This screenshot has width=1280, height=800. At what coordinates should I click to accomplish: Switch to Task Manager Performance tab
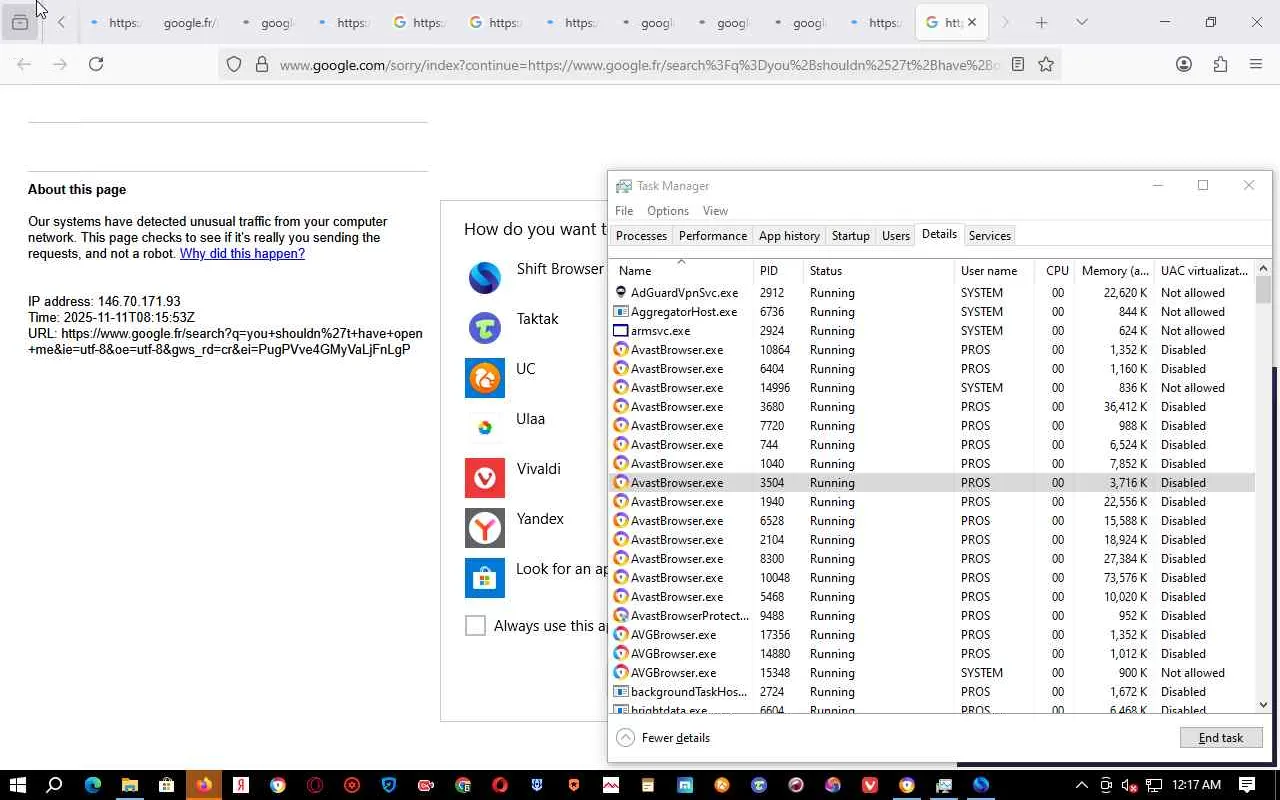(x=713, y=236)
